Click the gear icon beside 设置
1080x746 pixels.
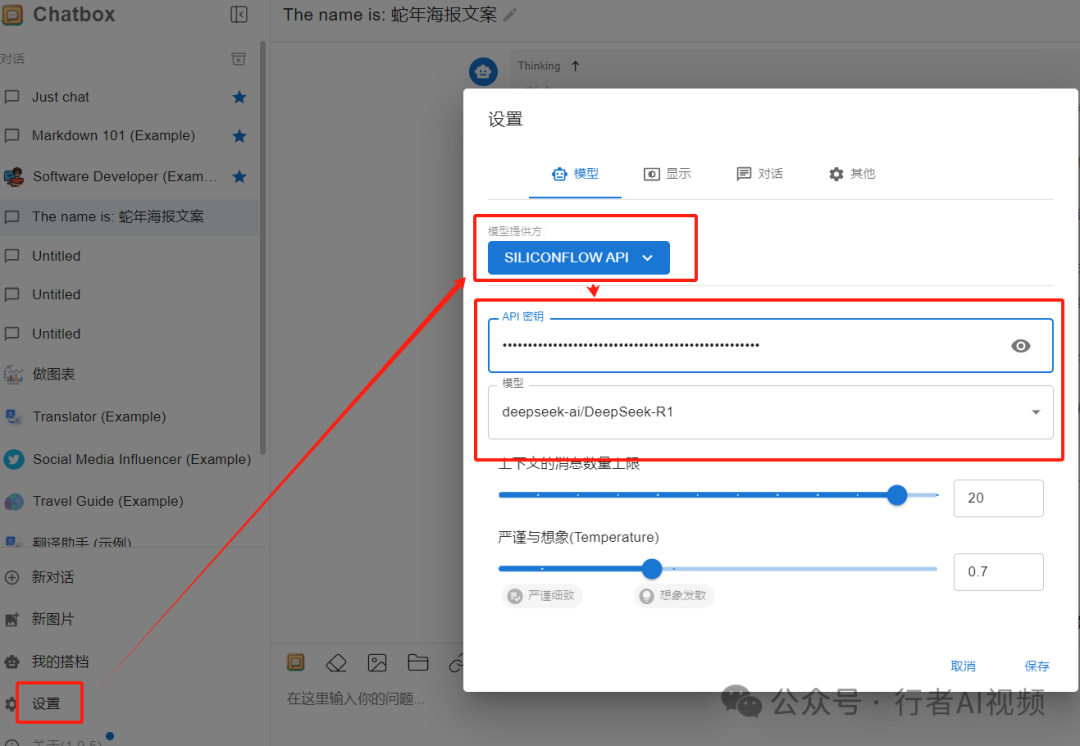point(10,704)
